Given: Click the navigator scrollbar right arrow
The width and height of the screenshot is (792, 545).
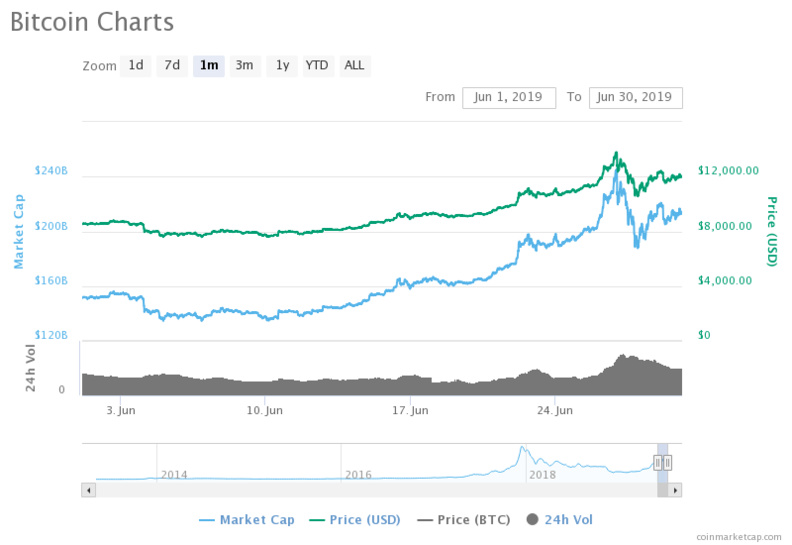Looking at the screenshot, I should click(x=675, y=490).
